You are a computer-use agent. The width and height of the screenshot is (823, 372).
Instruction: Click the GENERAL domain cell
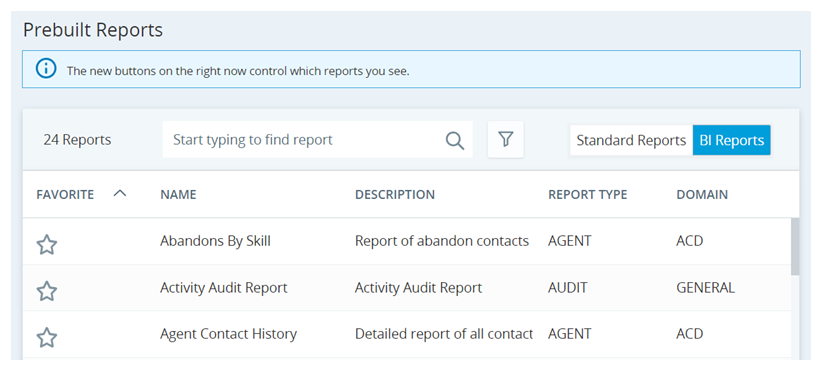(x=705, y=288)
